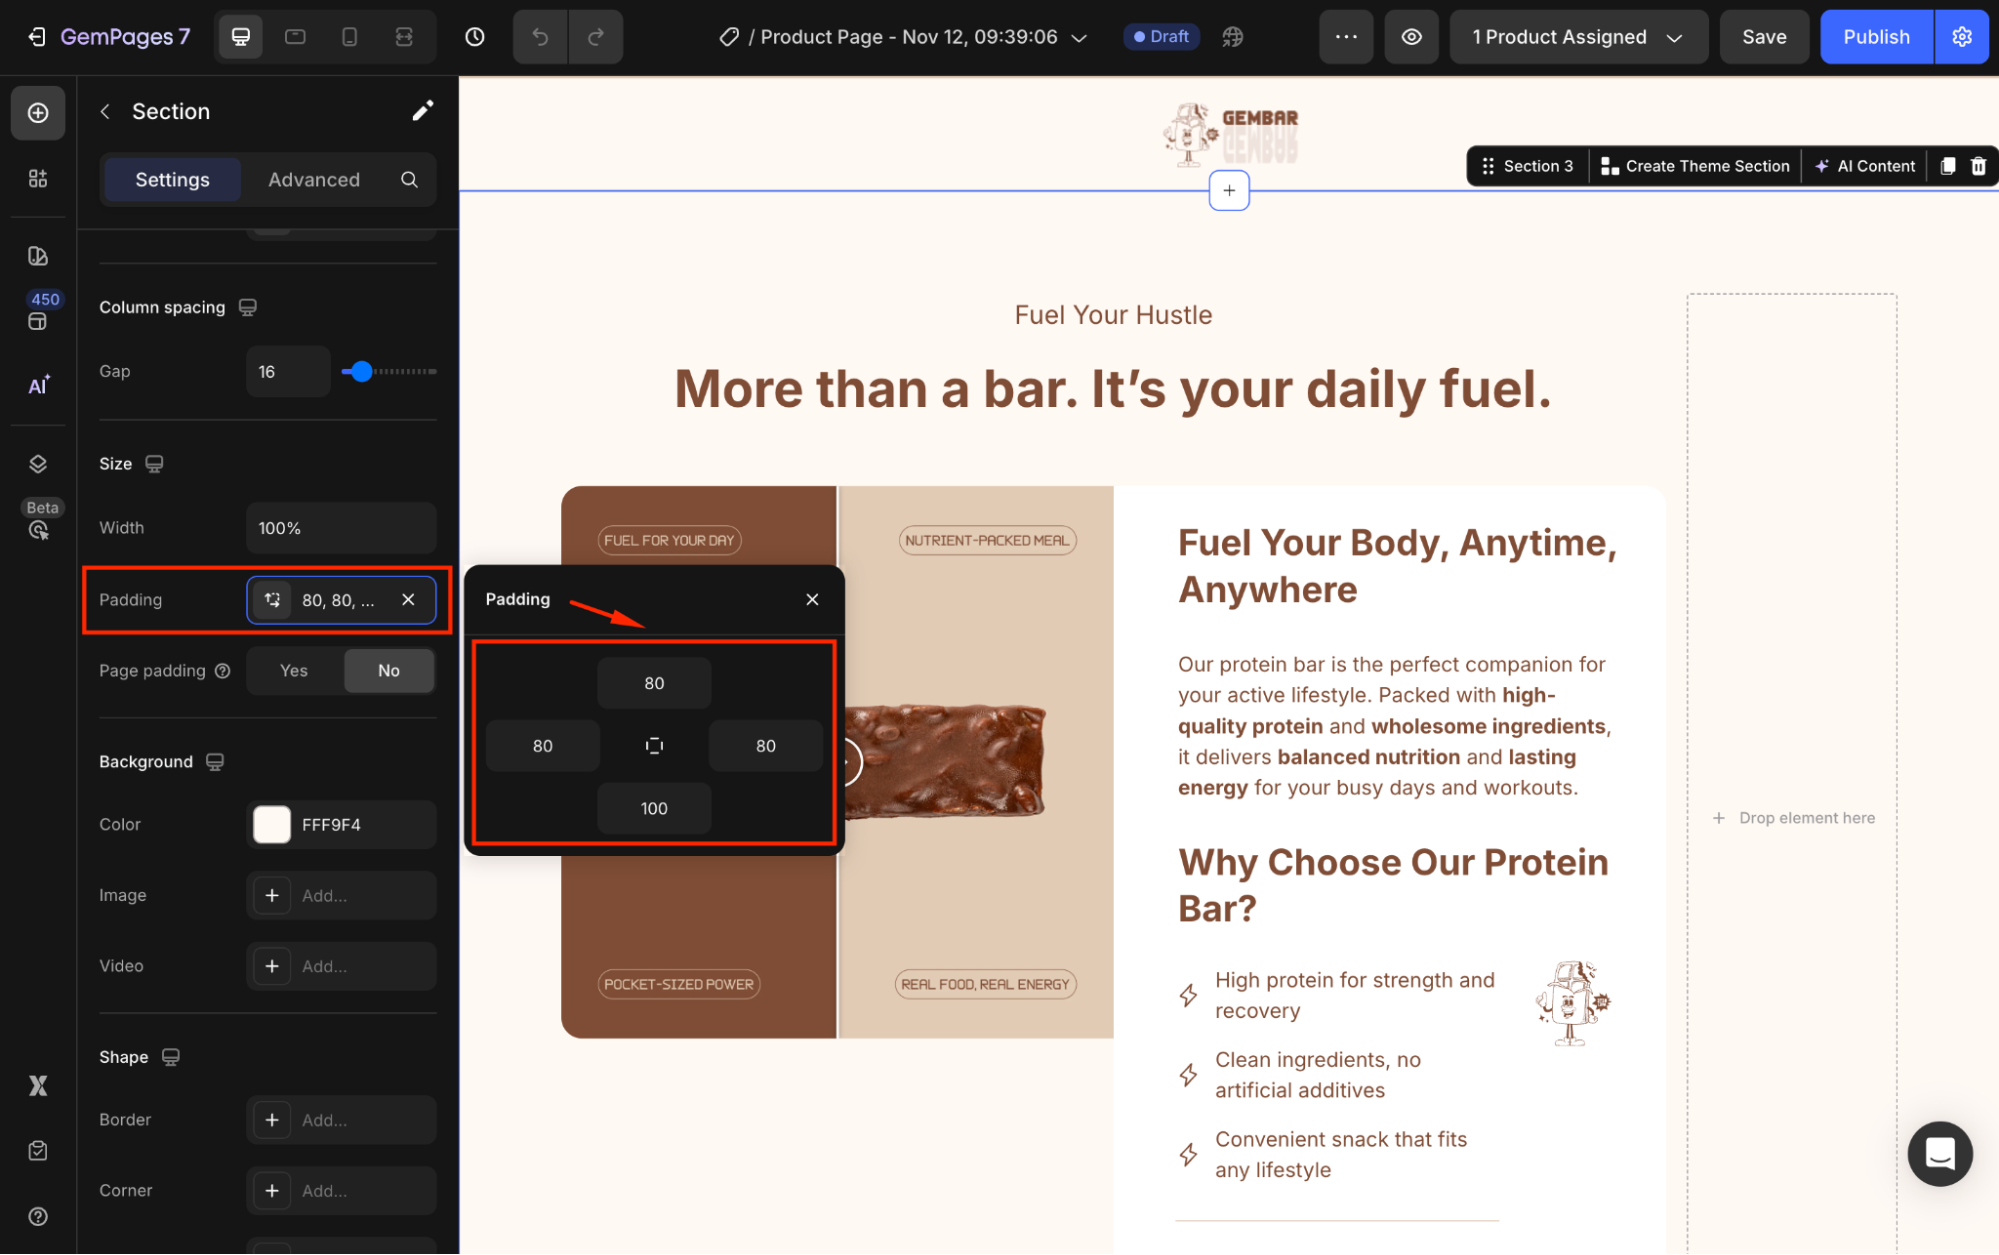1999x1255 pixels.
Task: Open the AI tool in left sidebar
Action: [x=38, y=386]
